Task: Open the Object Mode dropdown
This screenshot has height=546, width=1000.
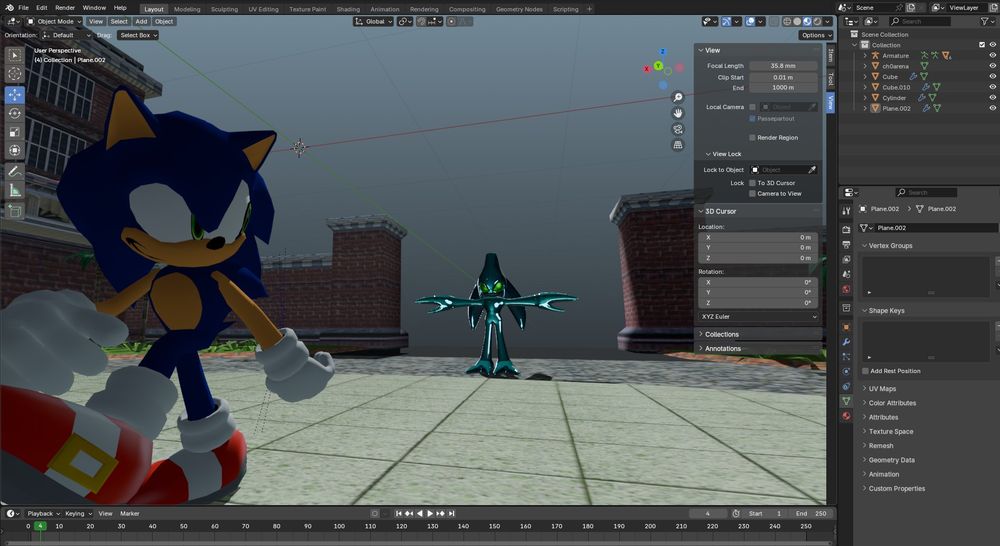Action: 54,21
